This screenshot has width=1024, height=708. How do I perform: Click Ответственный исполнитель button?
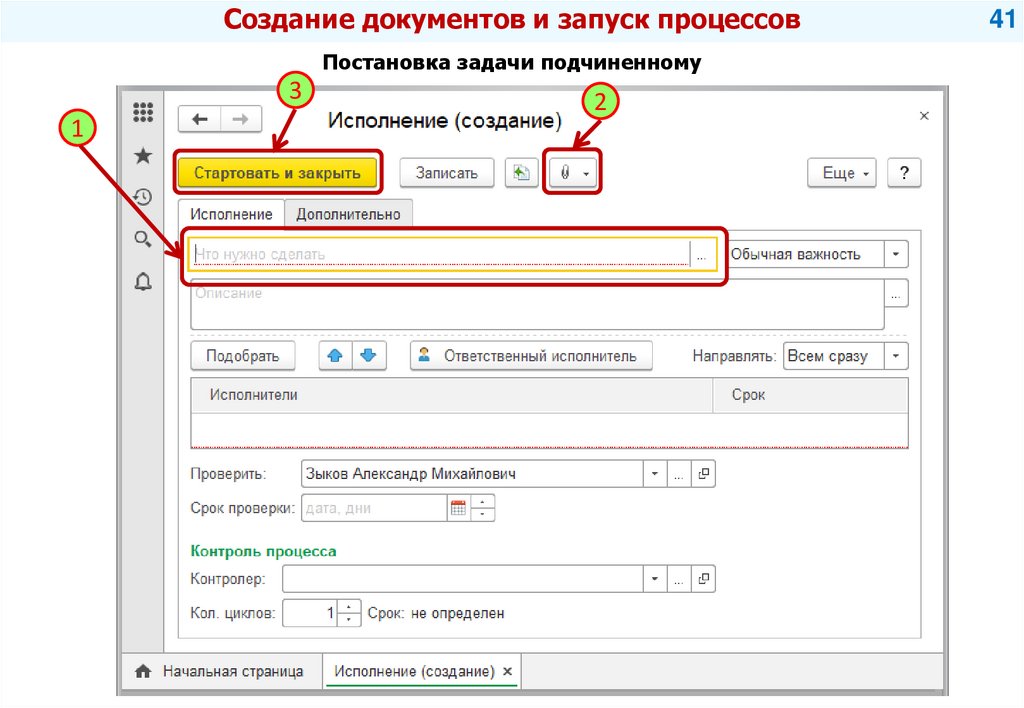tap(532, 356)
